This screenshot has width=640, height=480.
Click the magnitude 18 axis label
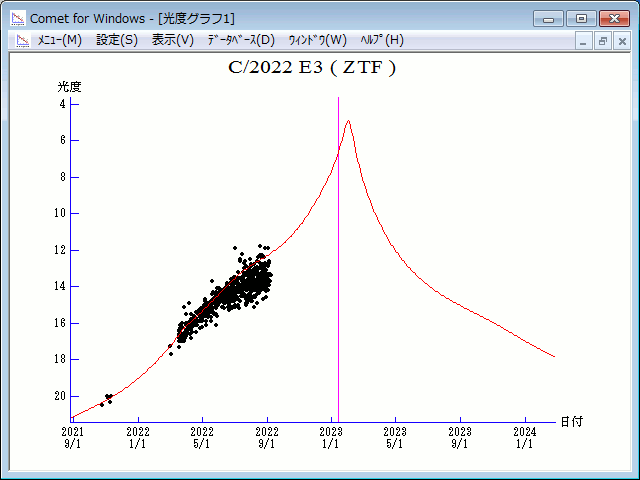tap(60, 359)
